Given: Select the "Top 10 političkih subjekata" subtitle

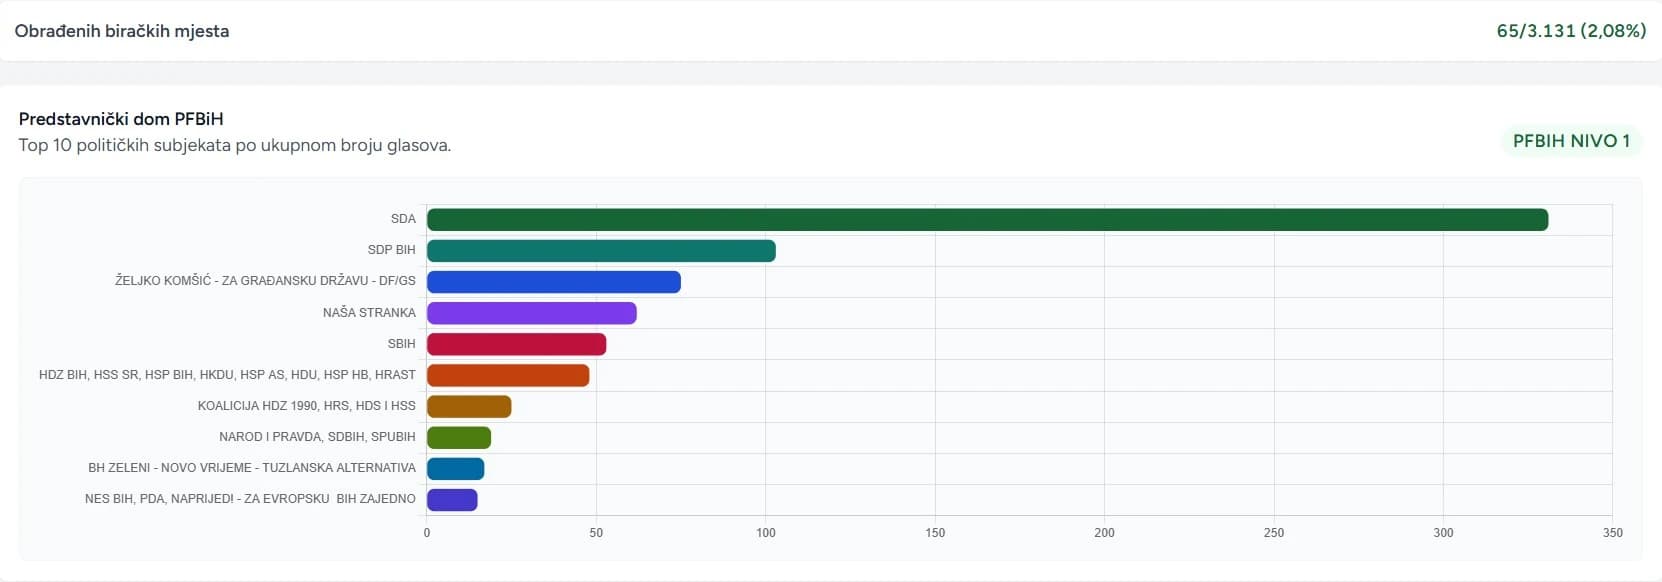Looking at the screenshot, I should click(235, 146).
